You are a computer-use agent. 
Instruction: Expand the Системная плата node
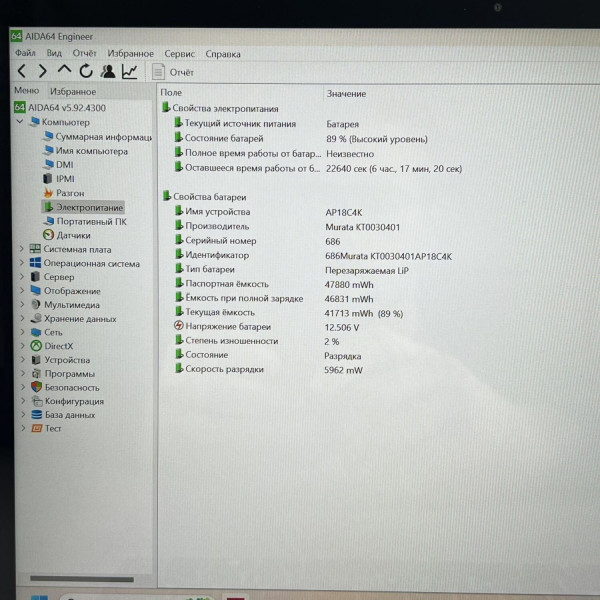[22, 249]
